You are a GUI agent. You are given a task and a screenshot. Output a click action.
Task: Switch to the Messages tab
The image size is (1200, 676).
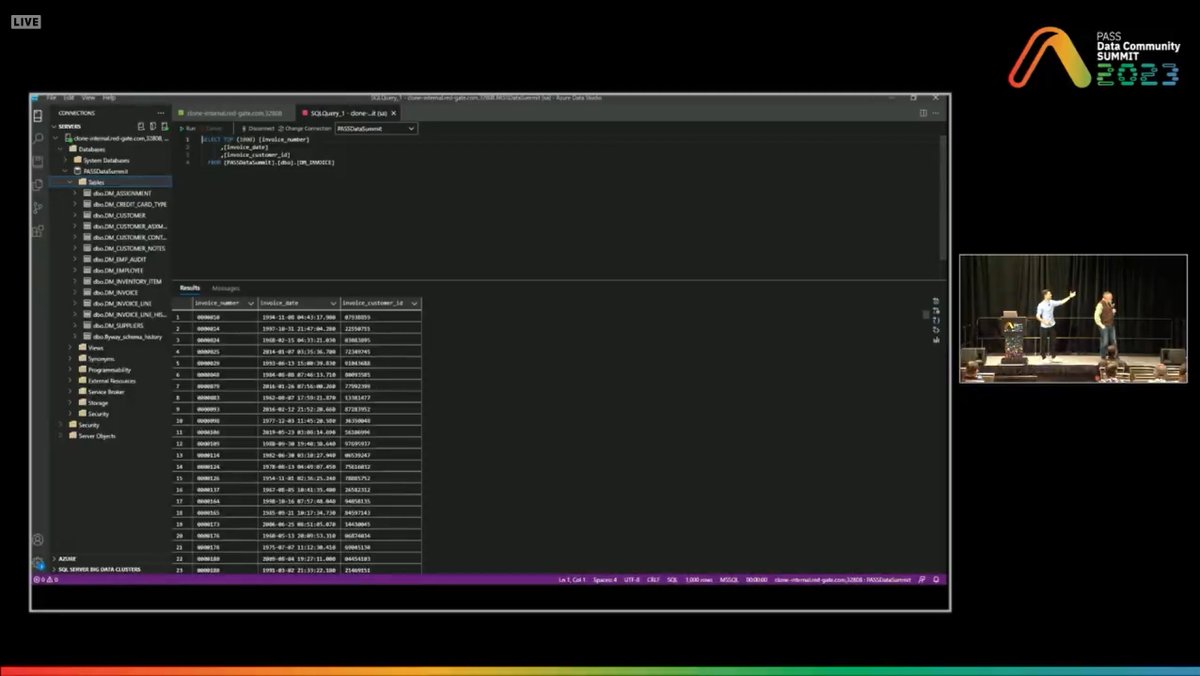(x=225, y=288)
